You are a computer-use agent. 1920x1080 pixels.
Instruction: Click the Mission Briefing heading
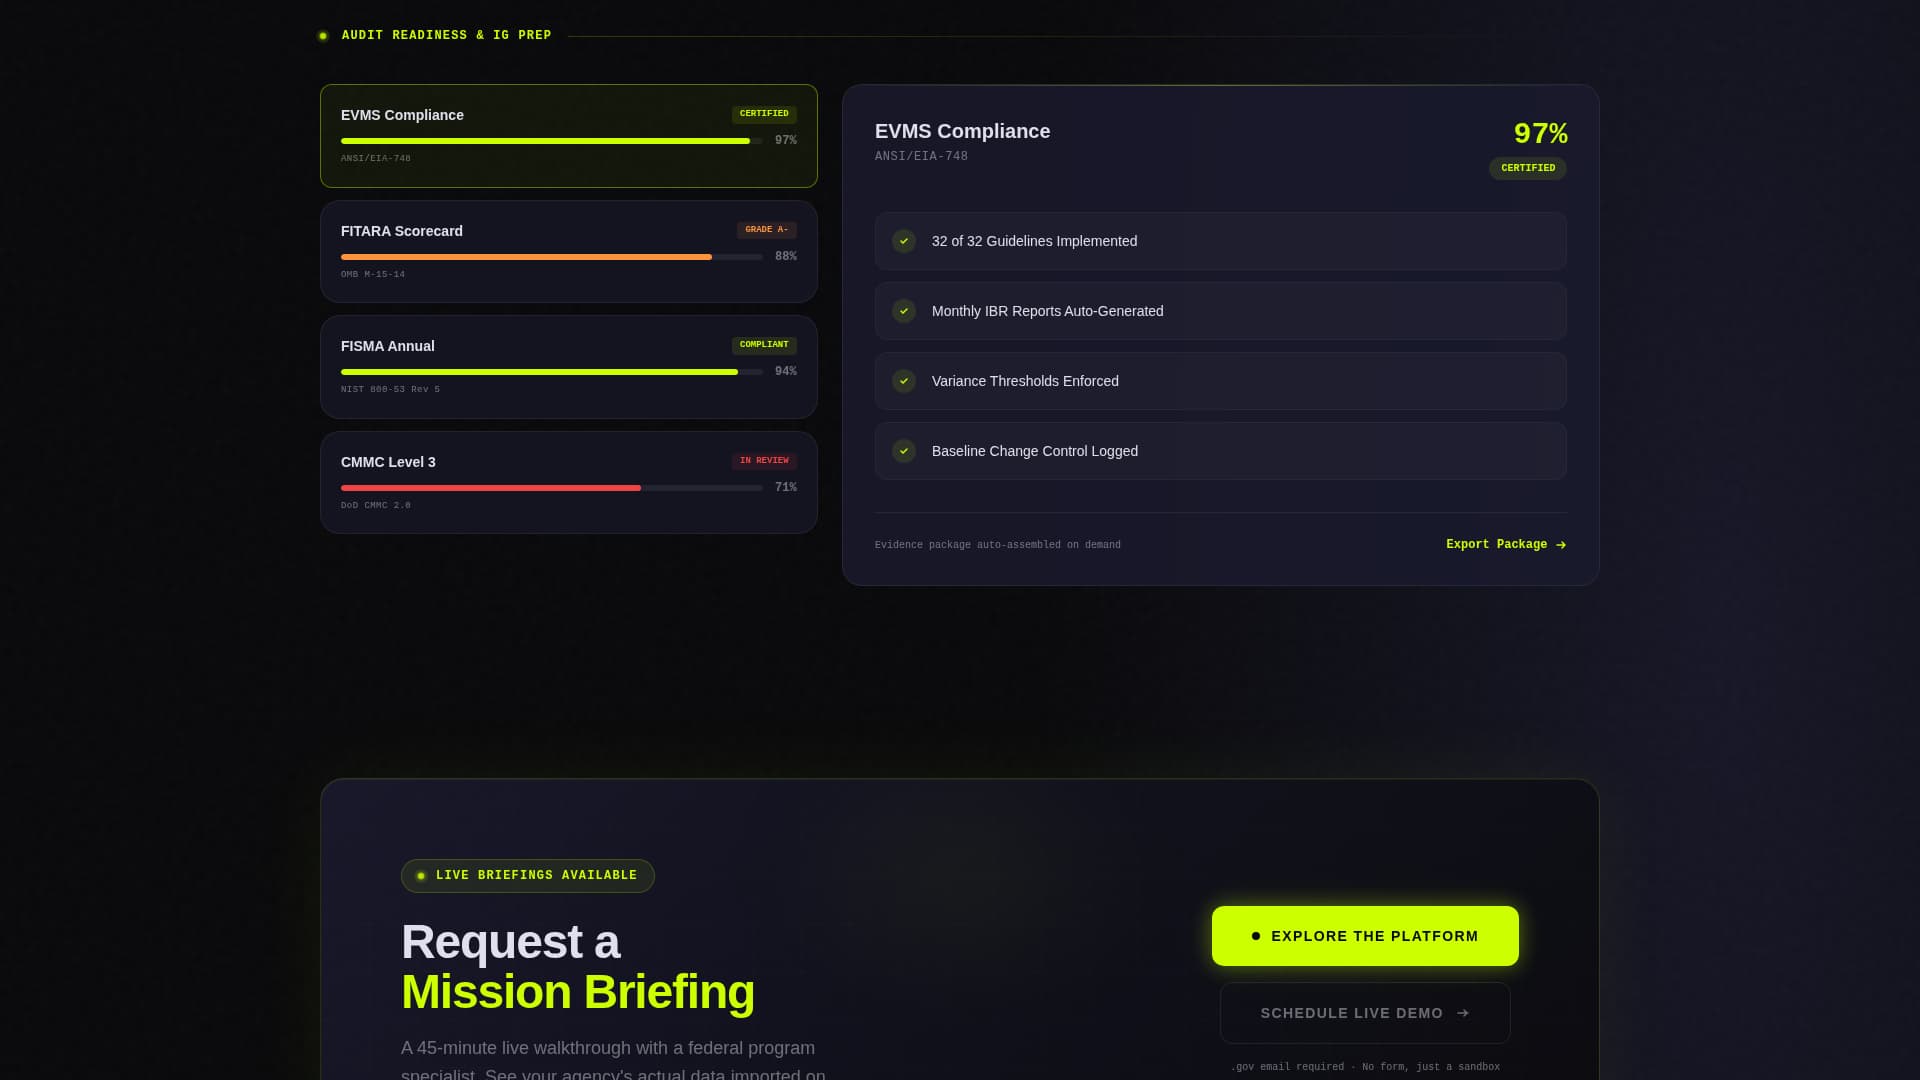pyautogui.click(x=578, y=992)
